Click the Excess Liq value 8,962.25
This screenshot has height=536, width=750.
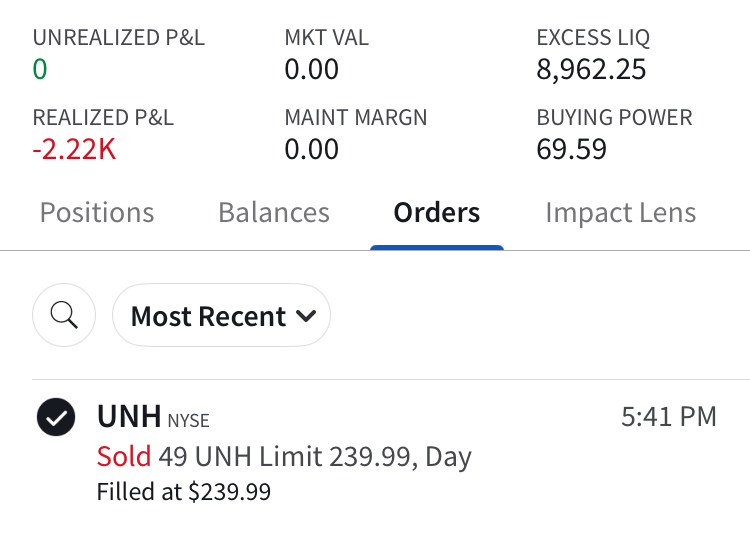pyautogui.click(x=591, y=69)
